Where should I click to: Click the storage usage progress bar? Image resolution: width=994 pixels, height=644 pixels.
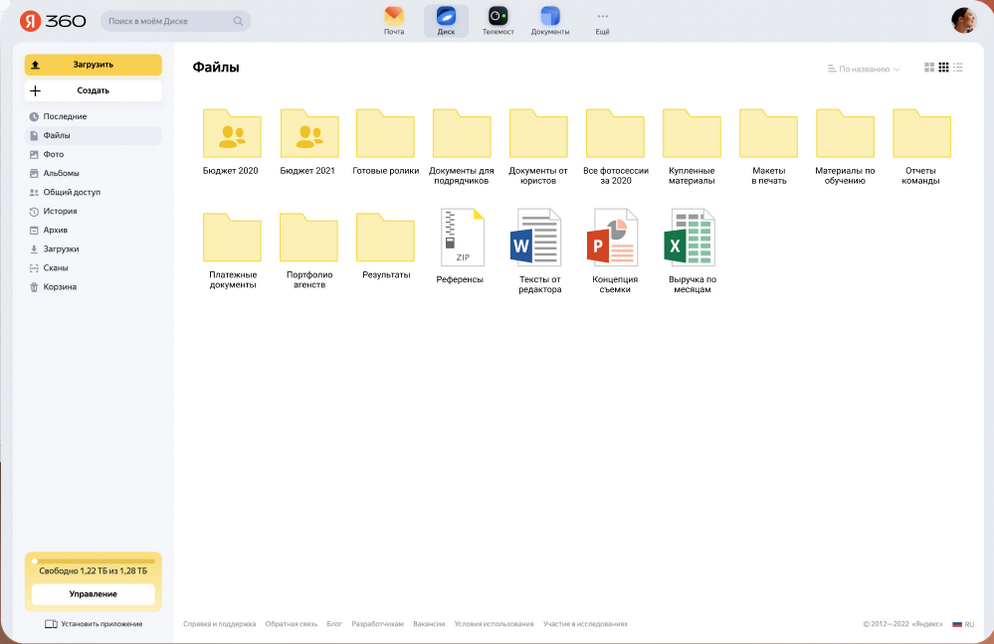point(93,561)
